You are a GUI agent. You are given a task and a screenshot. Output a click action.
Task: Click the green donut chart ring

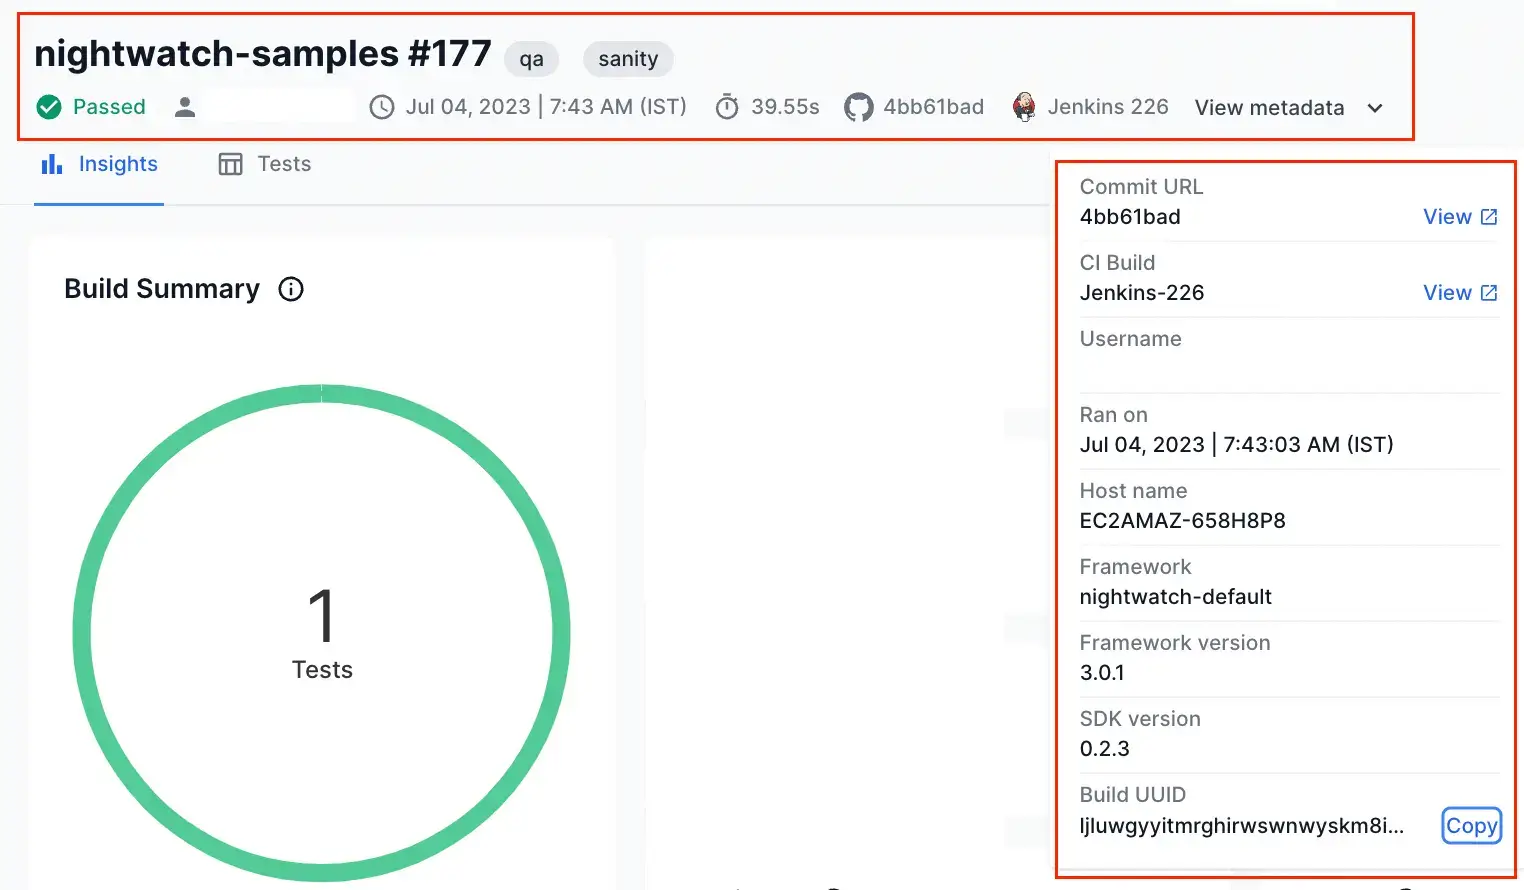pos(82,634)
